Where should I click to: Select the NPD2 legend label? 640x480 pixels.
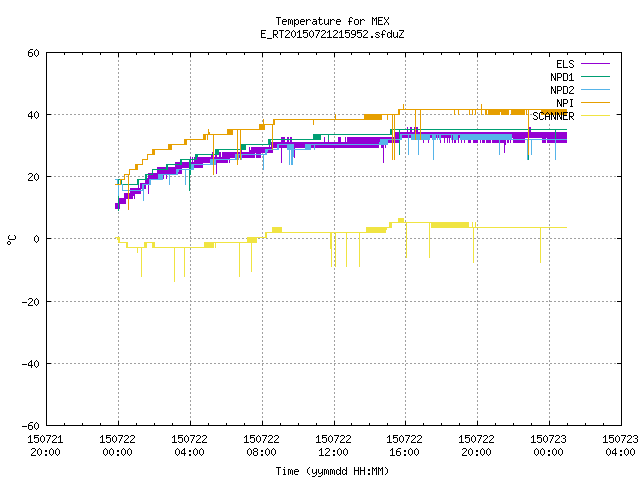coord(562,90)
